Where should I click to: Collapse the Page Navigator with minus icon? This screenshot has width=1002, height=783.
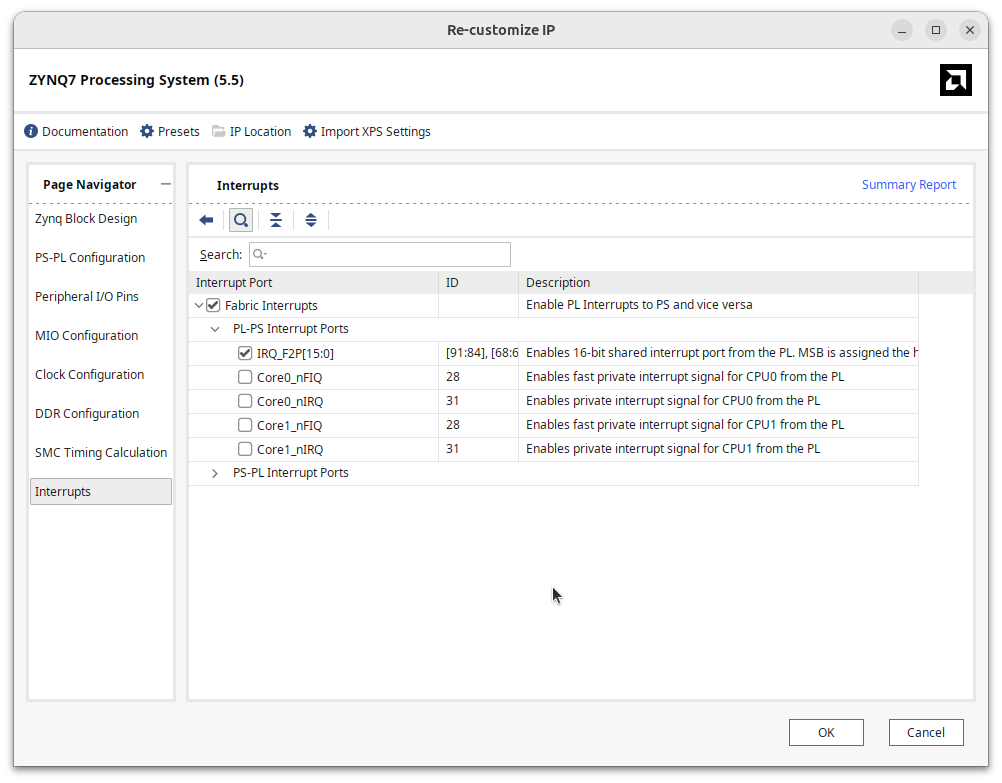(x=166, y=184)
